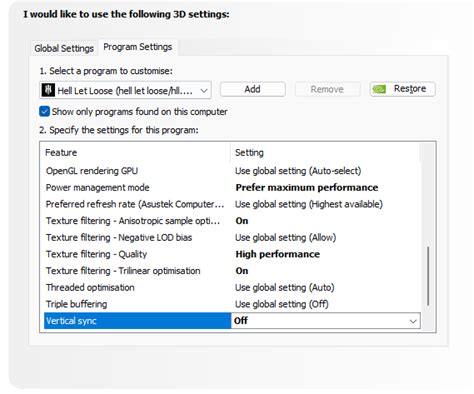
Task: Click the Add button
Action: point(252,89)
